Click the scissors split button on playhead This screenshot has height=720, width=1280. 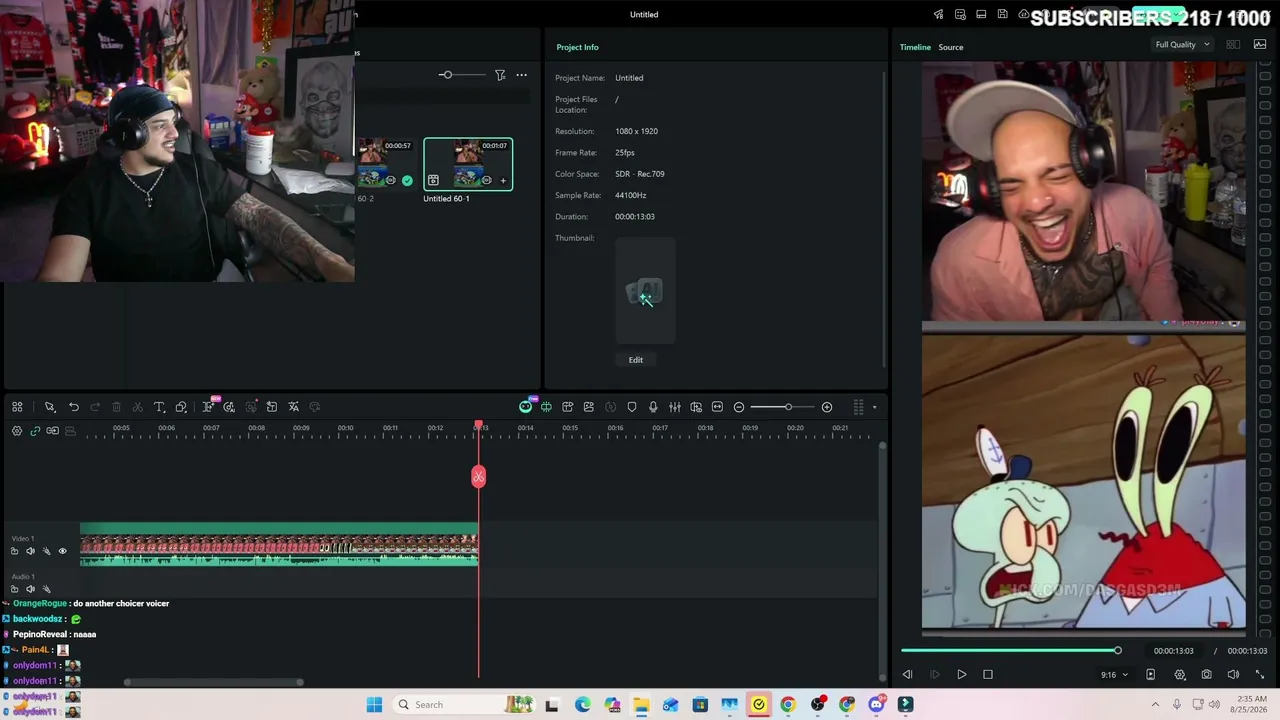coord(479,476)
